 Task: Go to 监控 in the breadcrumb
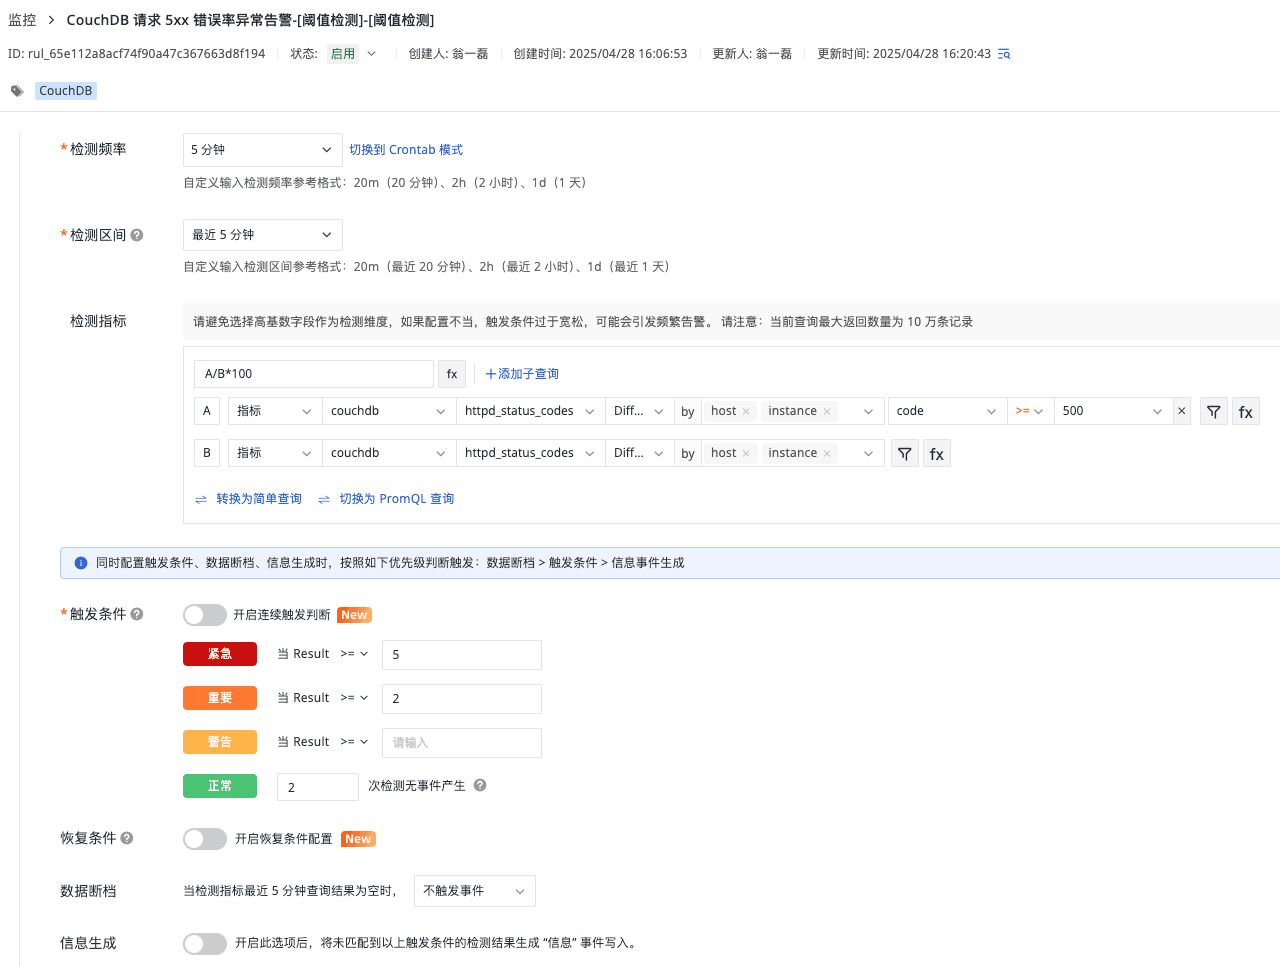[22, 20]
